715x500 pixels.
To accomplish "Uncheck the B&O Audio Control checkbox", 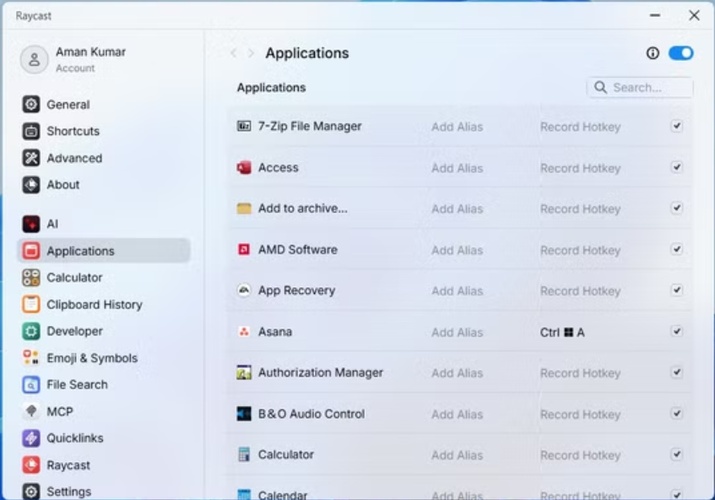I will 677,413.
